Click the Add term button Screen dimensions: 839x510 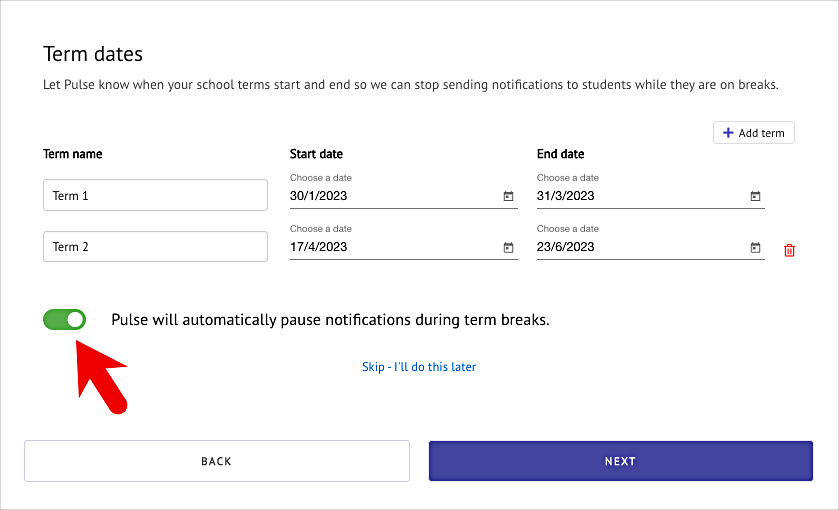753,133
